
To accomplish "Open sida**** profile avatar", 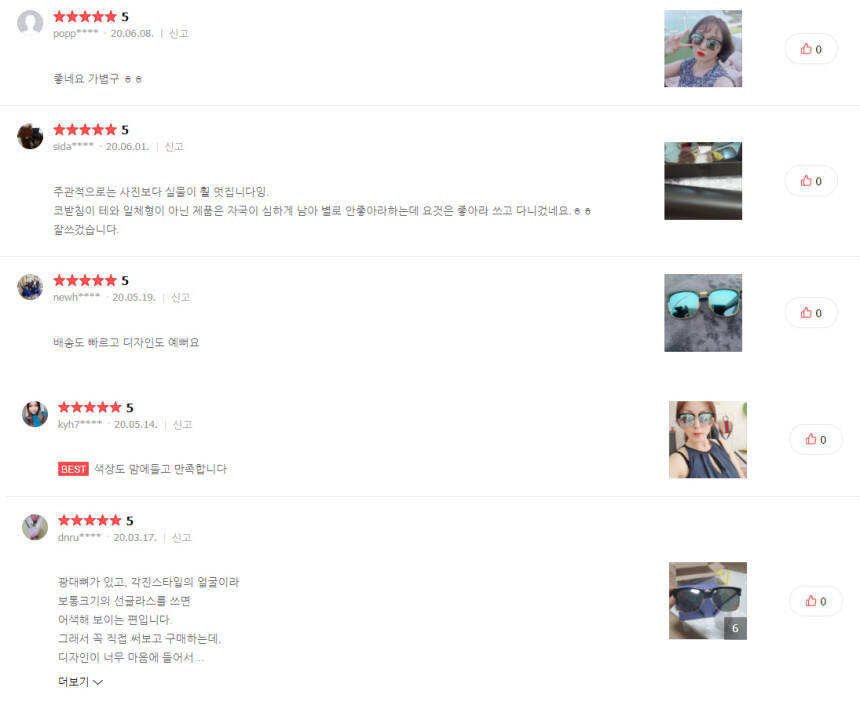I will click(30, 136).
